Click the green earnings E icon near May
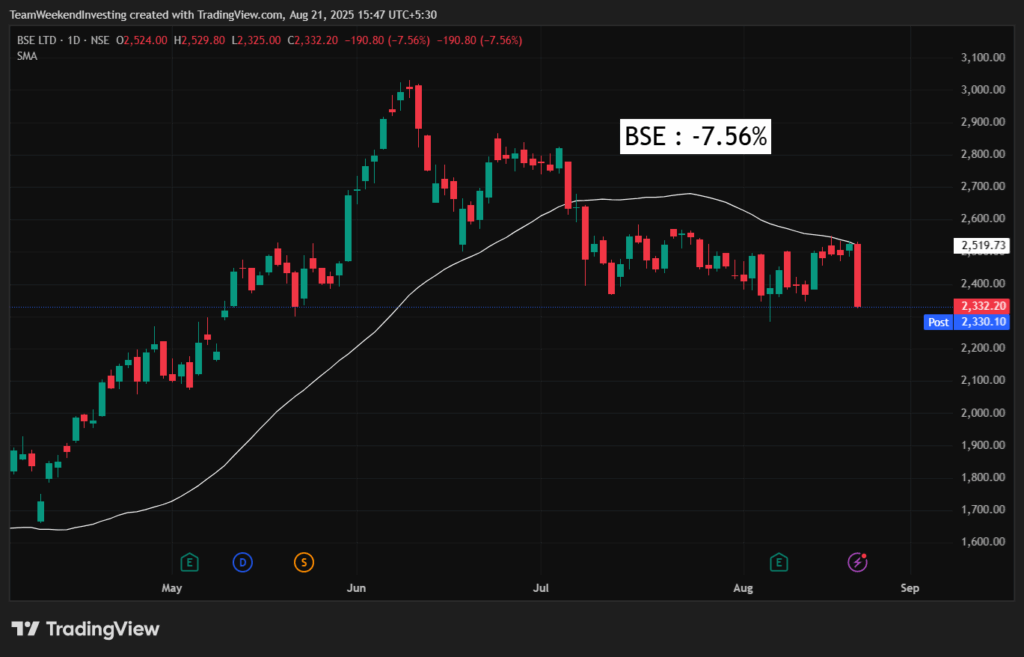This screenshot has height=657, width=1024. pos(189,562)
